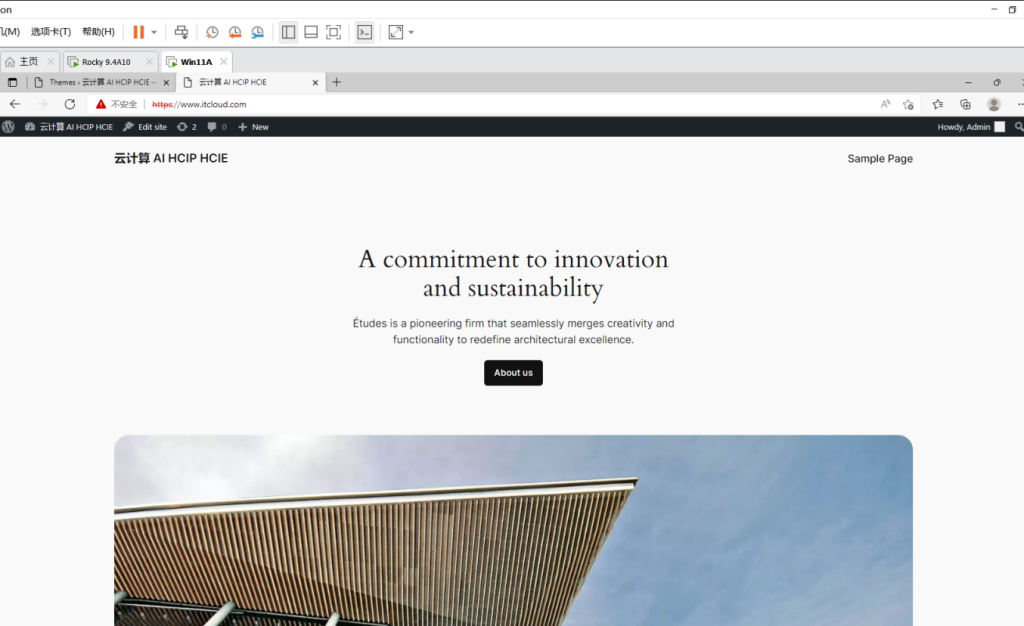Toggle the thumbnail bar view icon
The height and width of the screenshot is (626, 1024).
pos(311,32)
